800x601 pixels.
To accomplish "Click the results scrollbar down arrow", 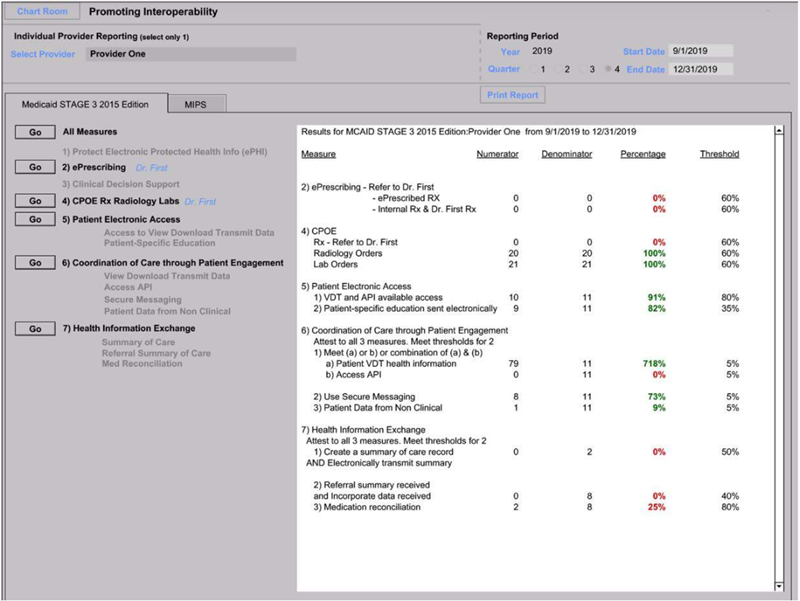I will (x=779, y=586).
